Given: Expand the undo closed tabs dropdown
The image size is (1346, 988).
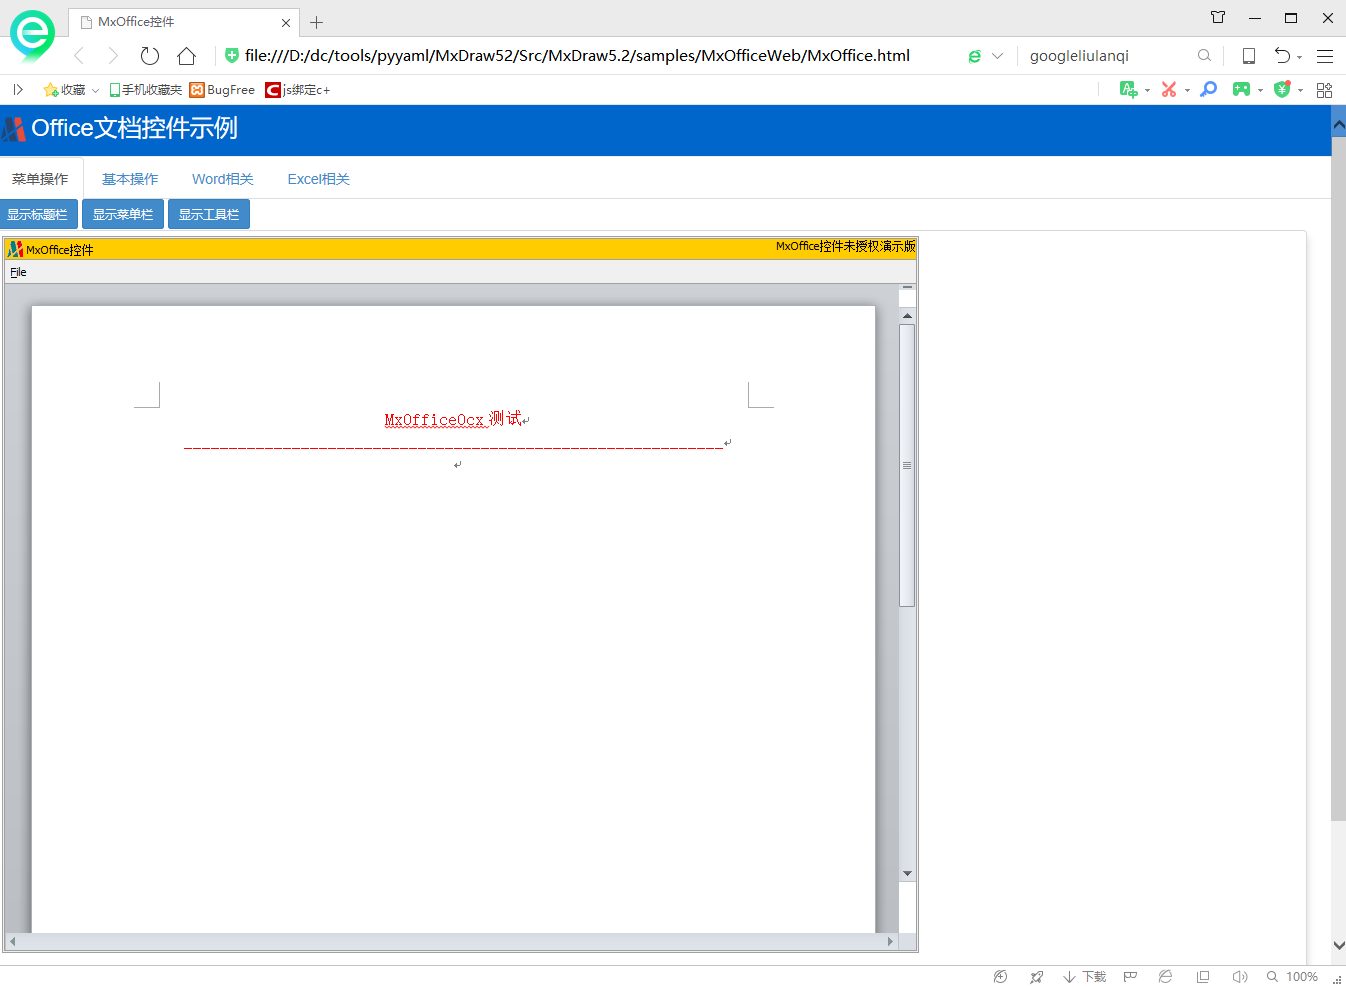Looking at the screenshot, I should pos(1300,58).
